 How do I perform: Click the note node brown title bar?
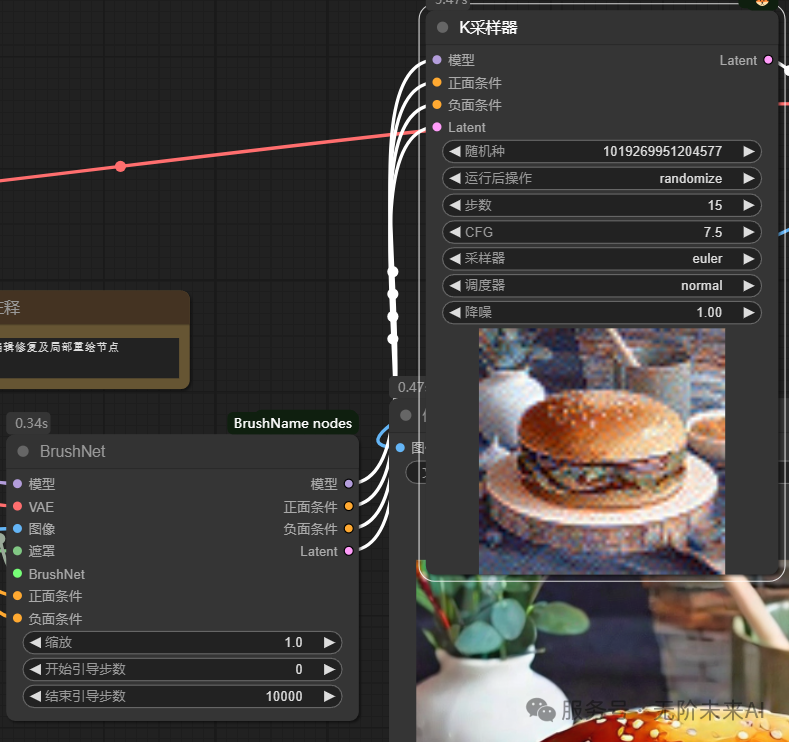(94, 307)
